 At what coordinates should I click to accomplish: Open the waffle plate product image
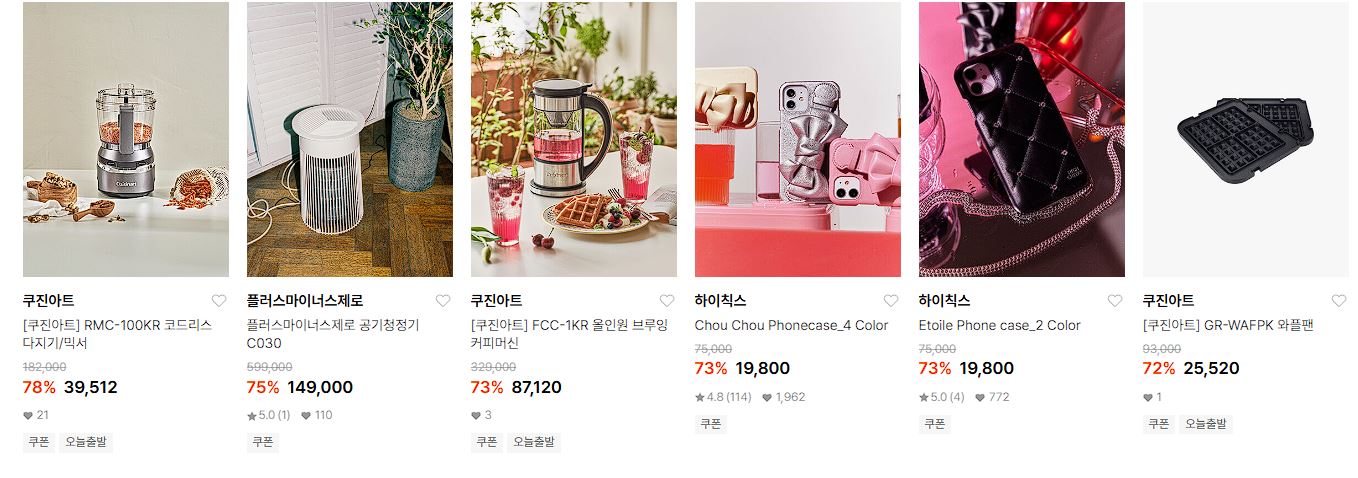pyautogui.click(x=1246, y=139)
